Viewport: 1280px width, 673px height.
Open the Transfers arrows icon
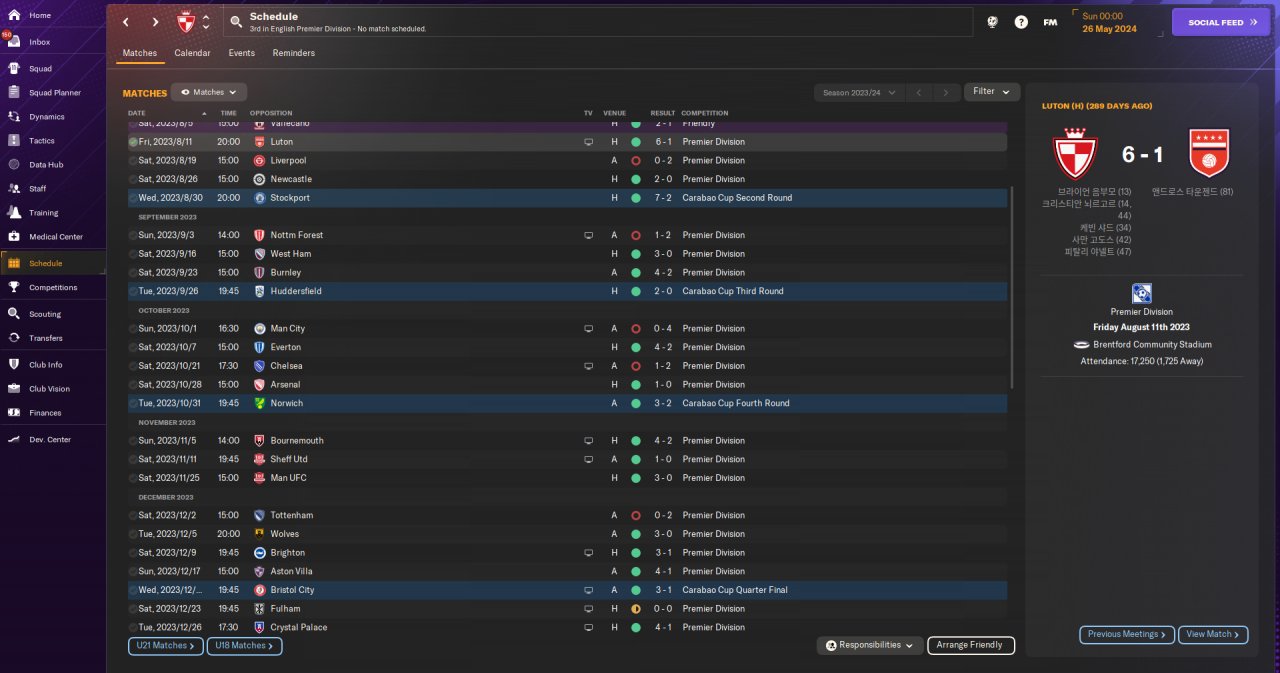[x=14, y=338]
